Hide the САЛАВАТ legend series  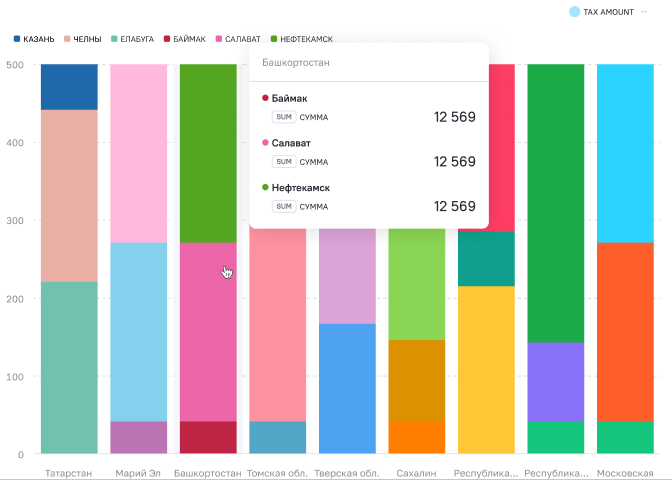point(238,39)
